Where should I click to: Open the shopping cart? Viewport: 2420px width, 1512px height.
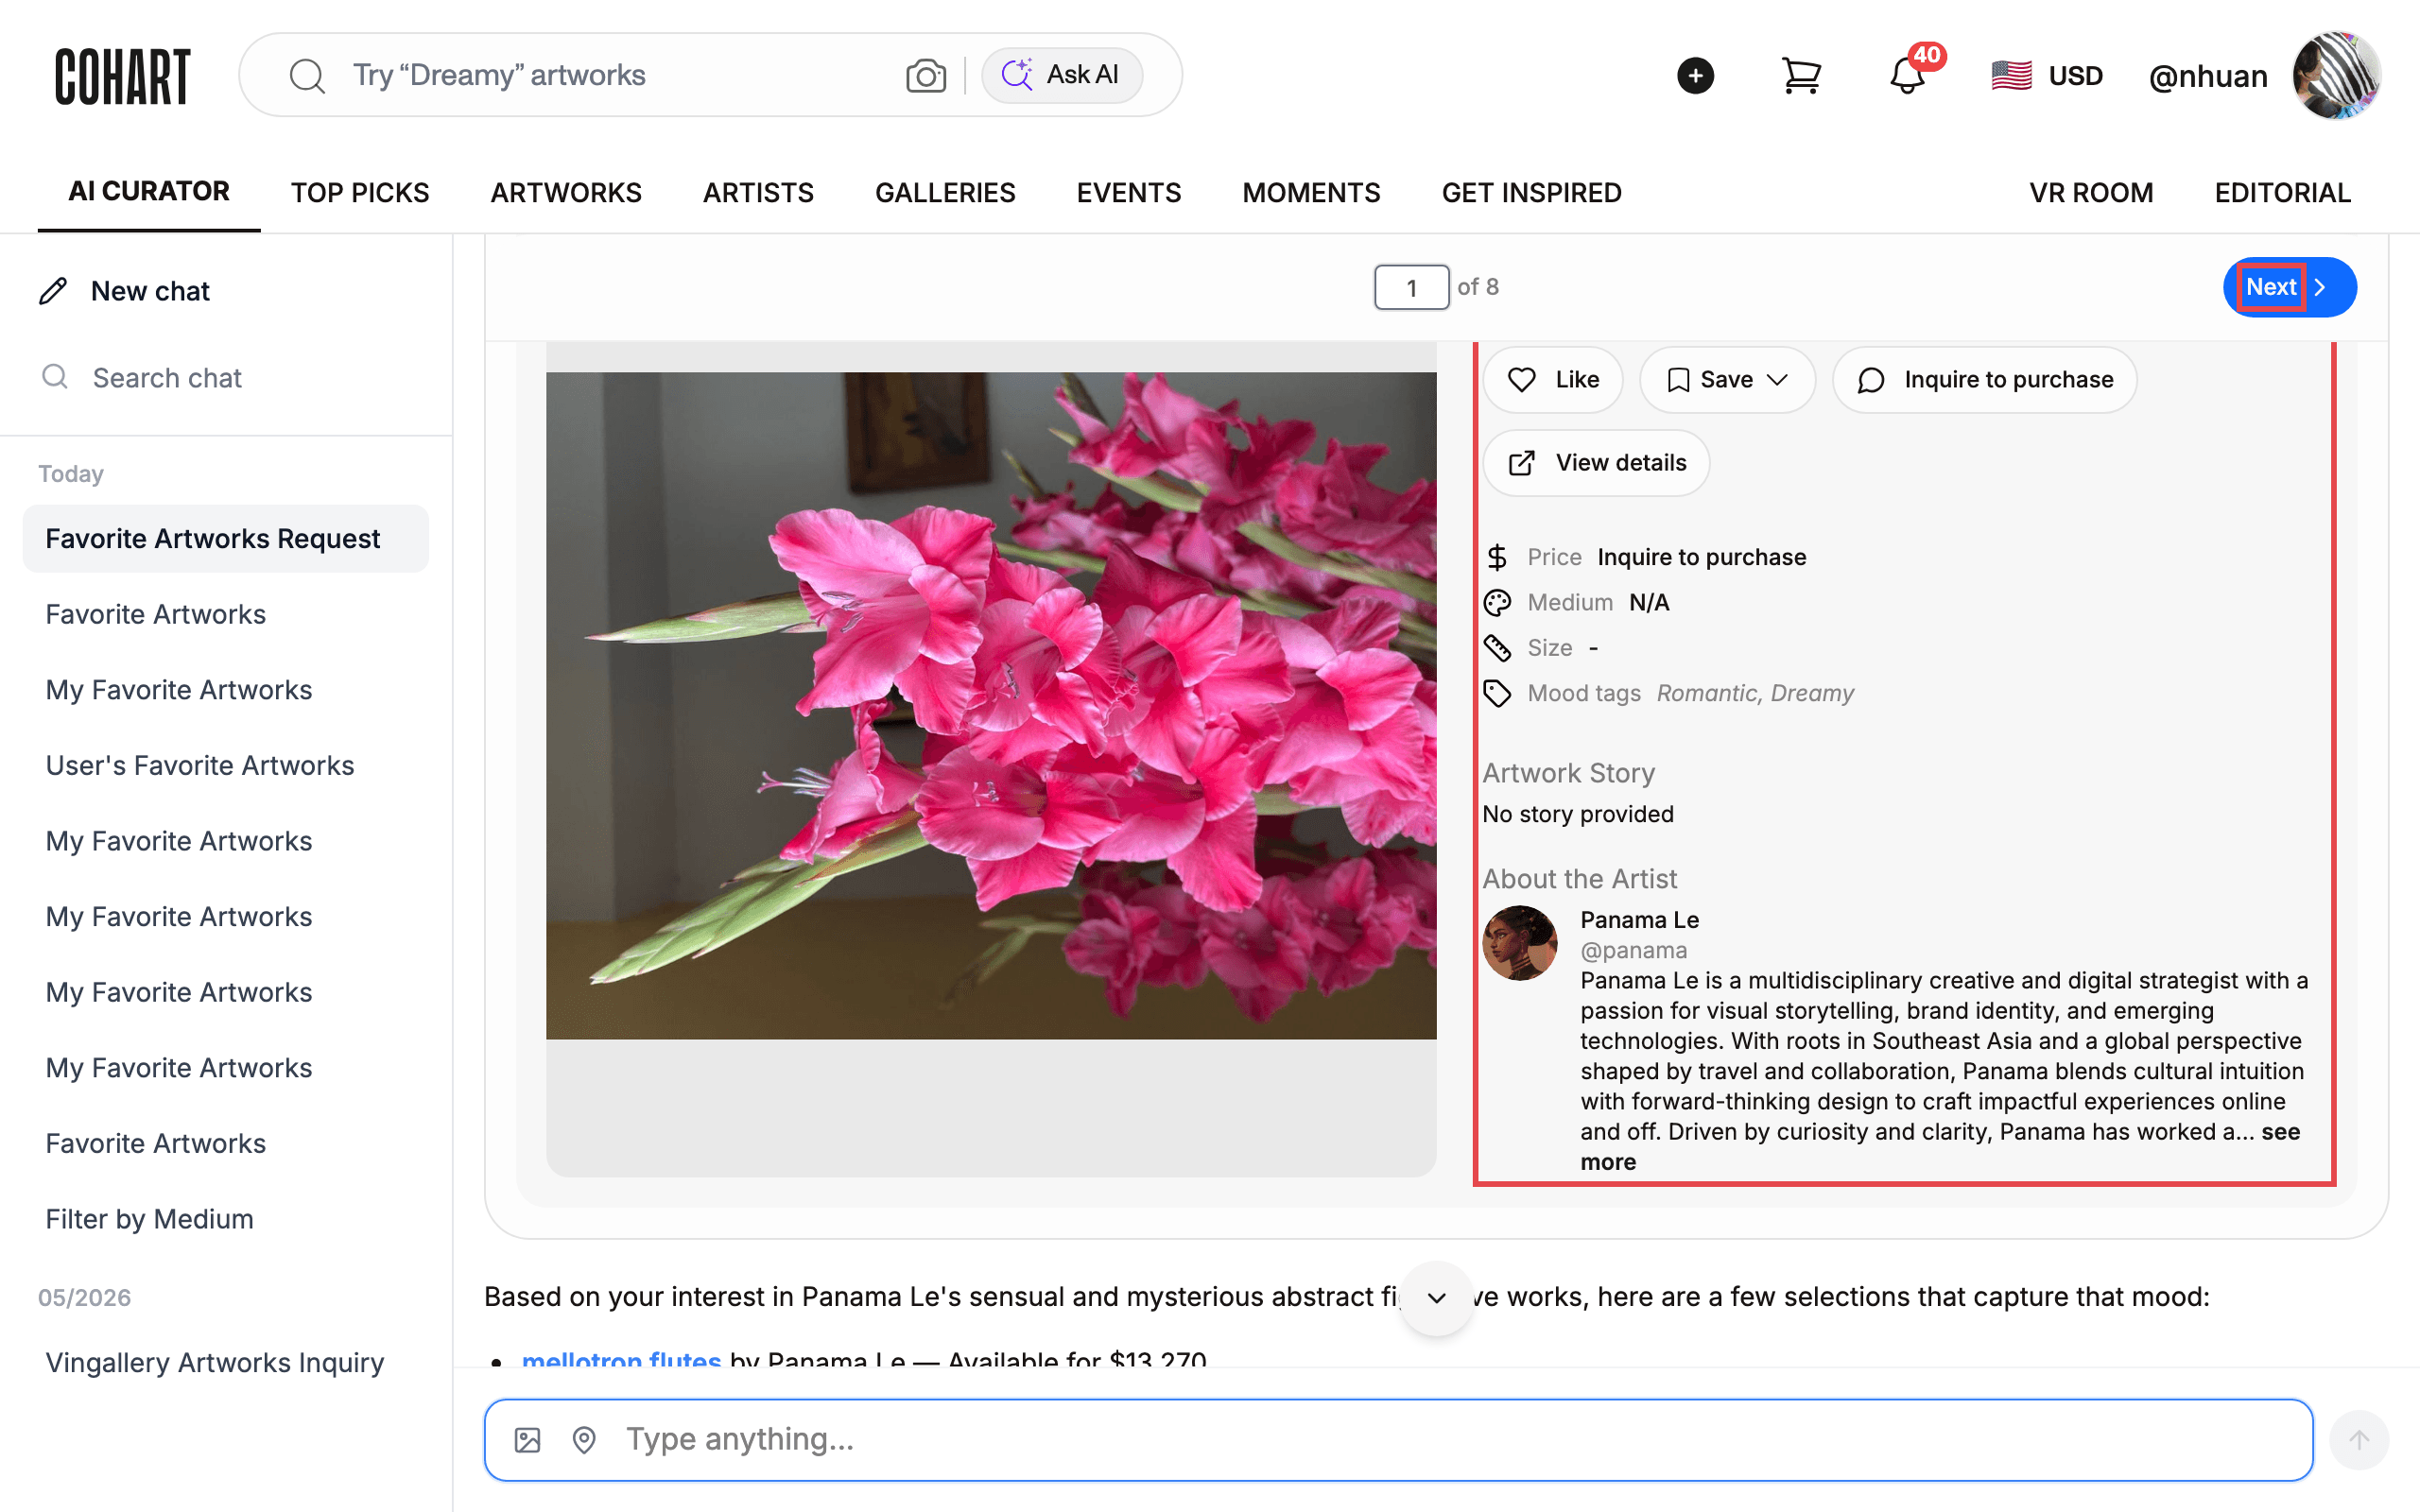[1801, 76]
